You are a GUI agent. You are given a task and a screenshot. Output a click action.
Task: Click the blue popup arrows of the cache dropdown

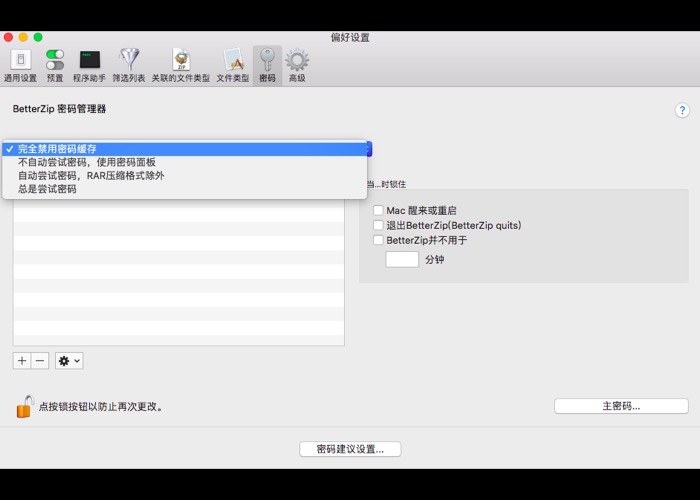[x=368, y=149]
